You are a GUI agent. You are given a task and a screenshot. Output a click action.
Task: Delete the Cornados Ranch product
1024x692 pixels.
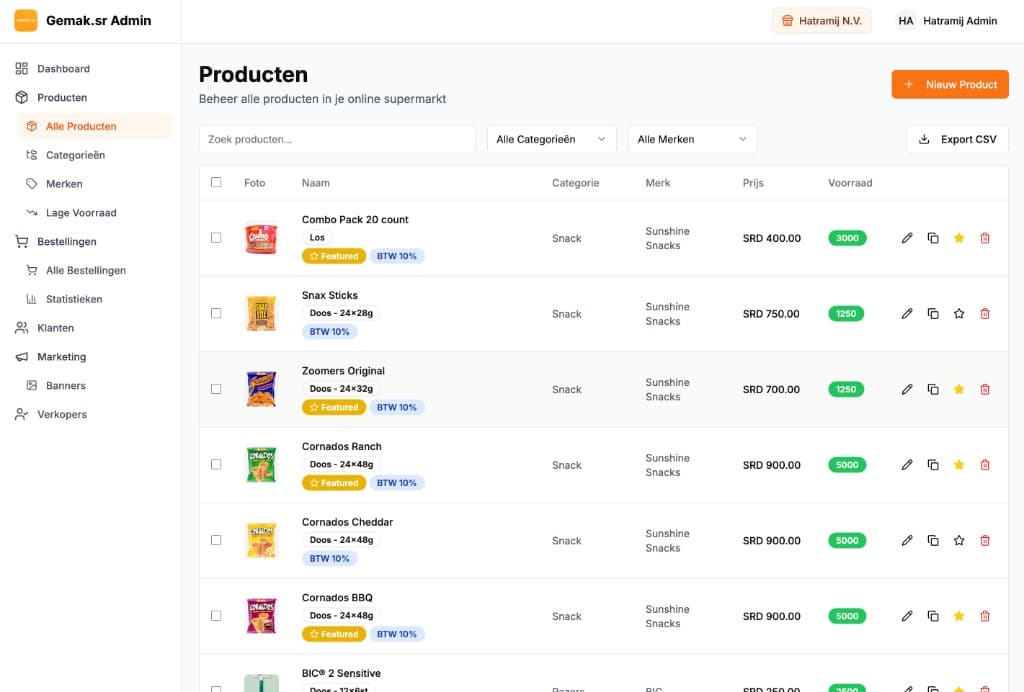pyautogui.click(x=985, y=465)
